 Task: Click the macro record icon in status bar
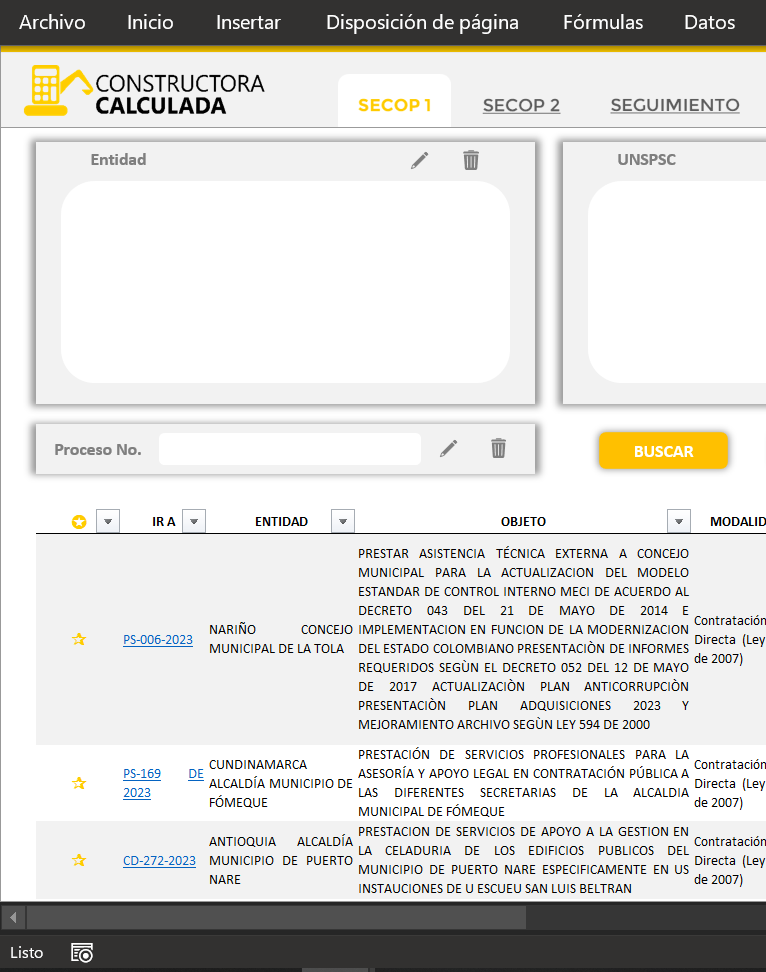(82, 953)
